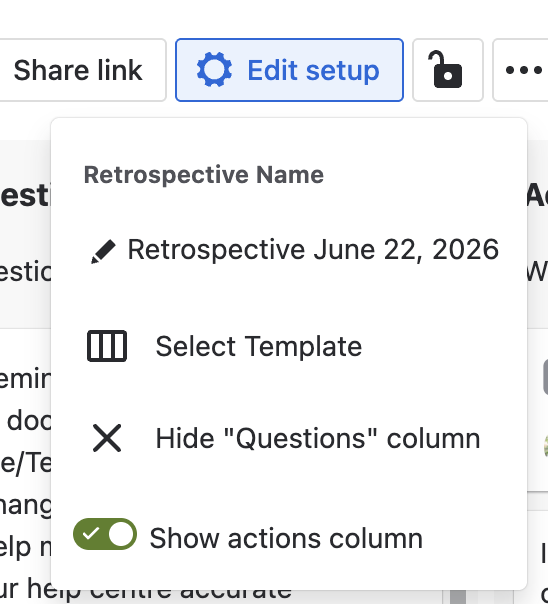Image resolution: width=548 pixels, height=604 pixels.
Task: Toggle the Show actions column switch
Action: (105, 534)
